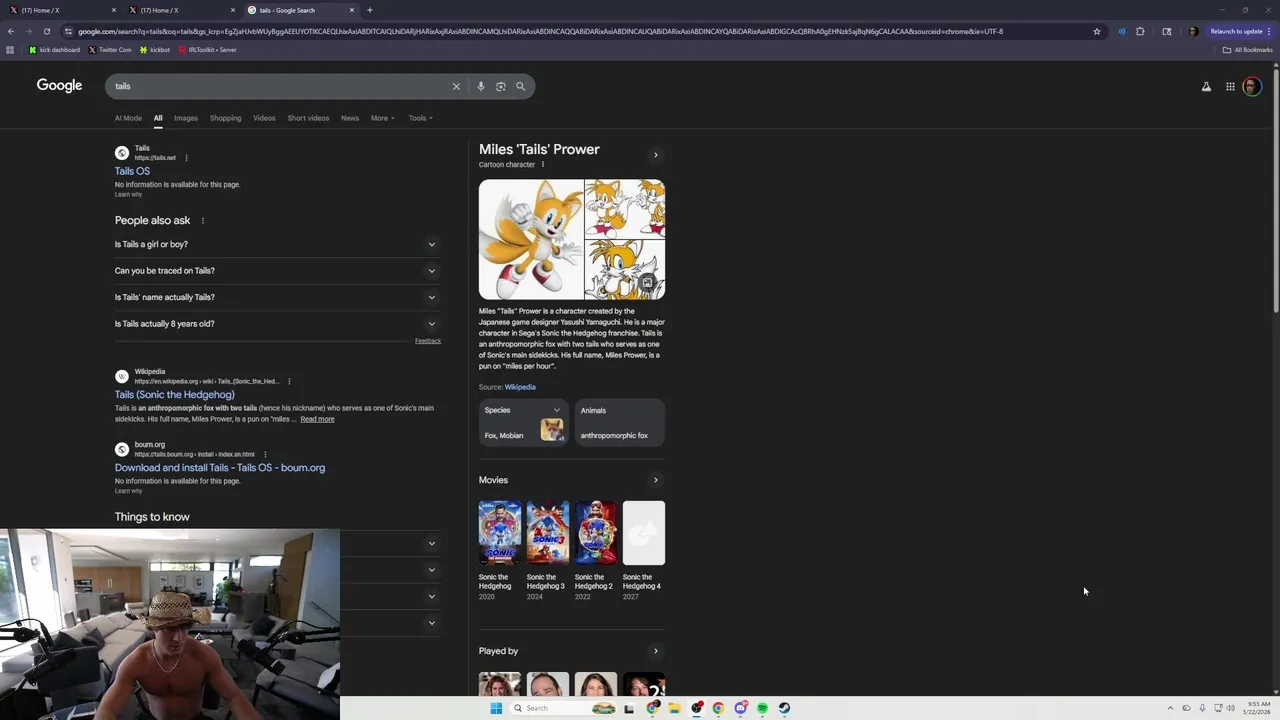1280x720 pixels.
Task: Expand the Species card chevron
Action: [557, 410]
